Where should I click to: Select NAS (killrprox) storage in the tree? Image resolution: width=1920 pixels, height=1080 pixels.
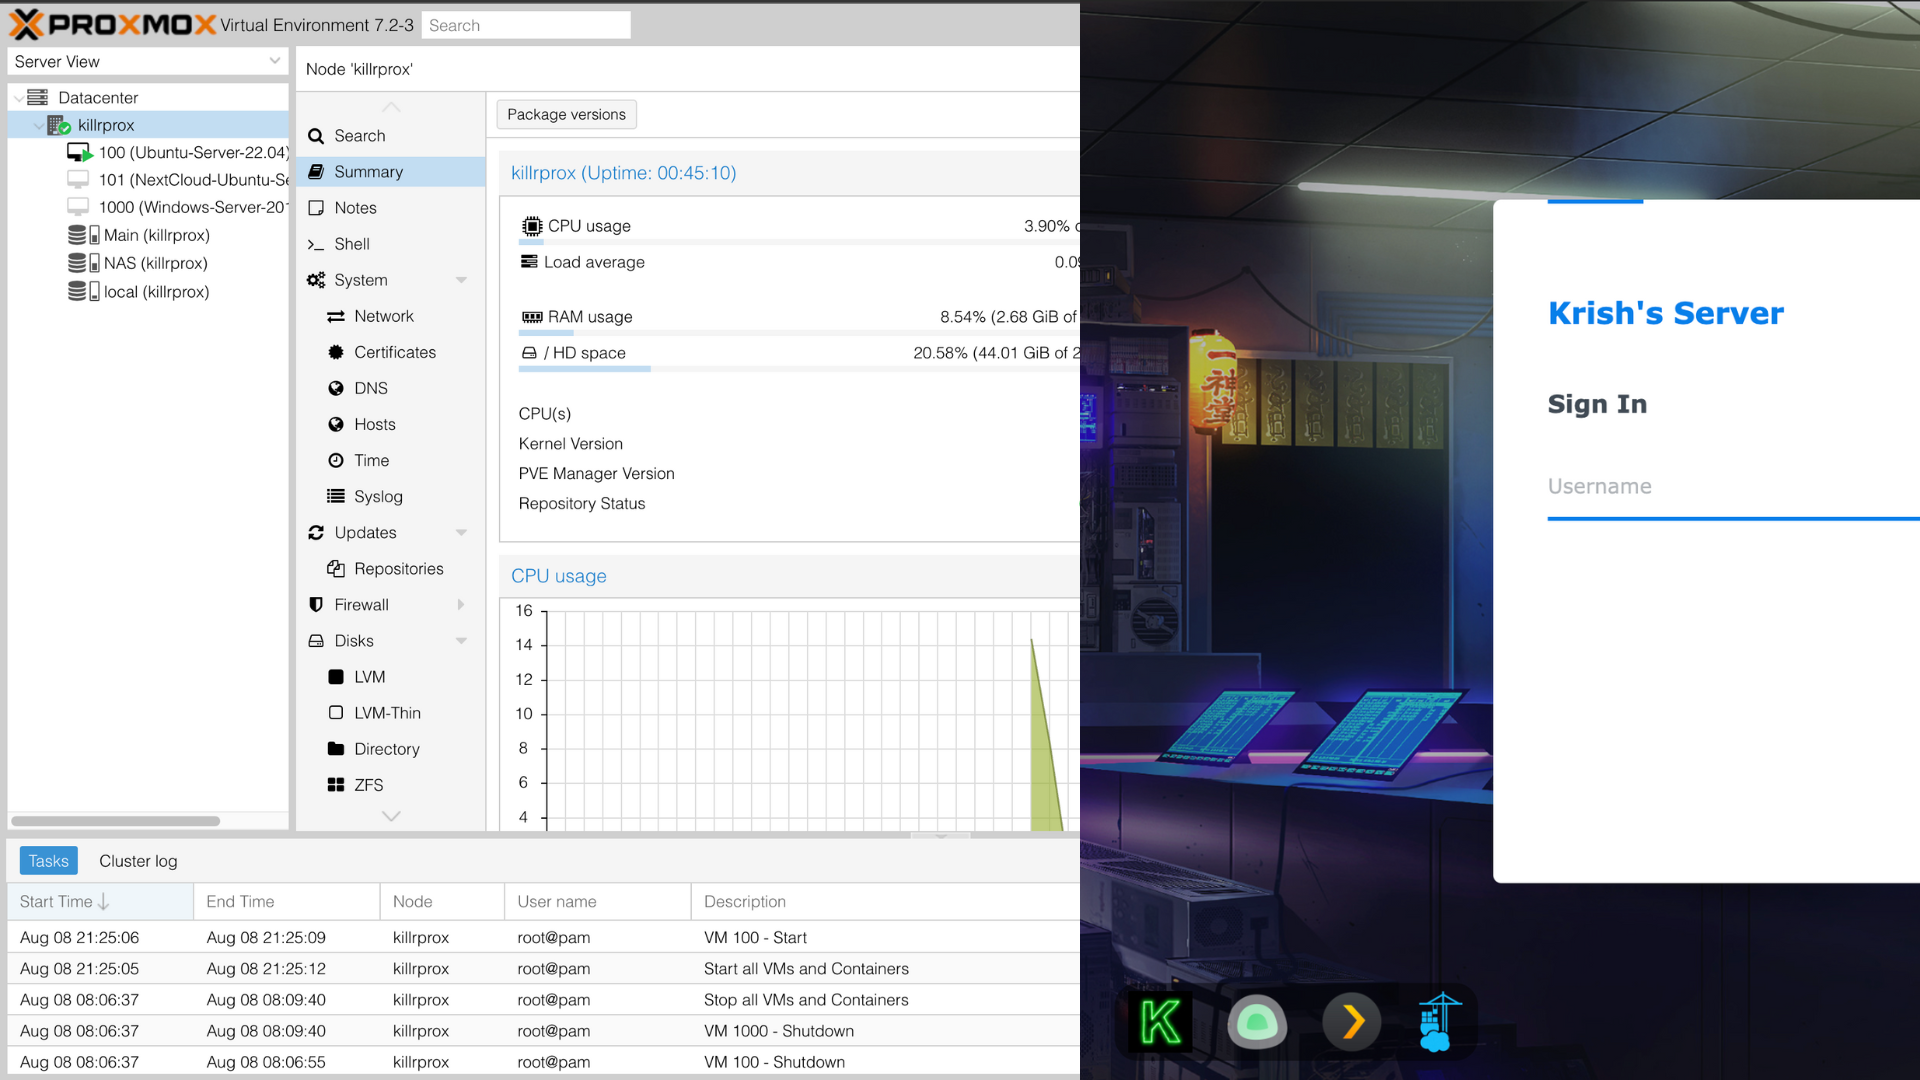(x=148, y=263)
